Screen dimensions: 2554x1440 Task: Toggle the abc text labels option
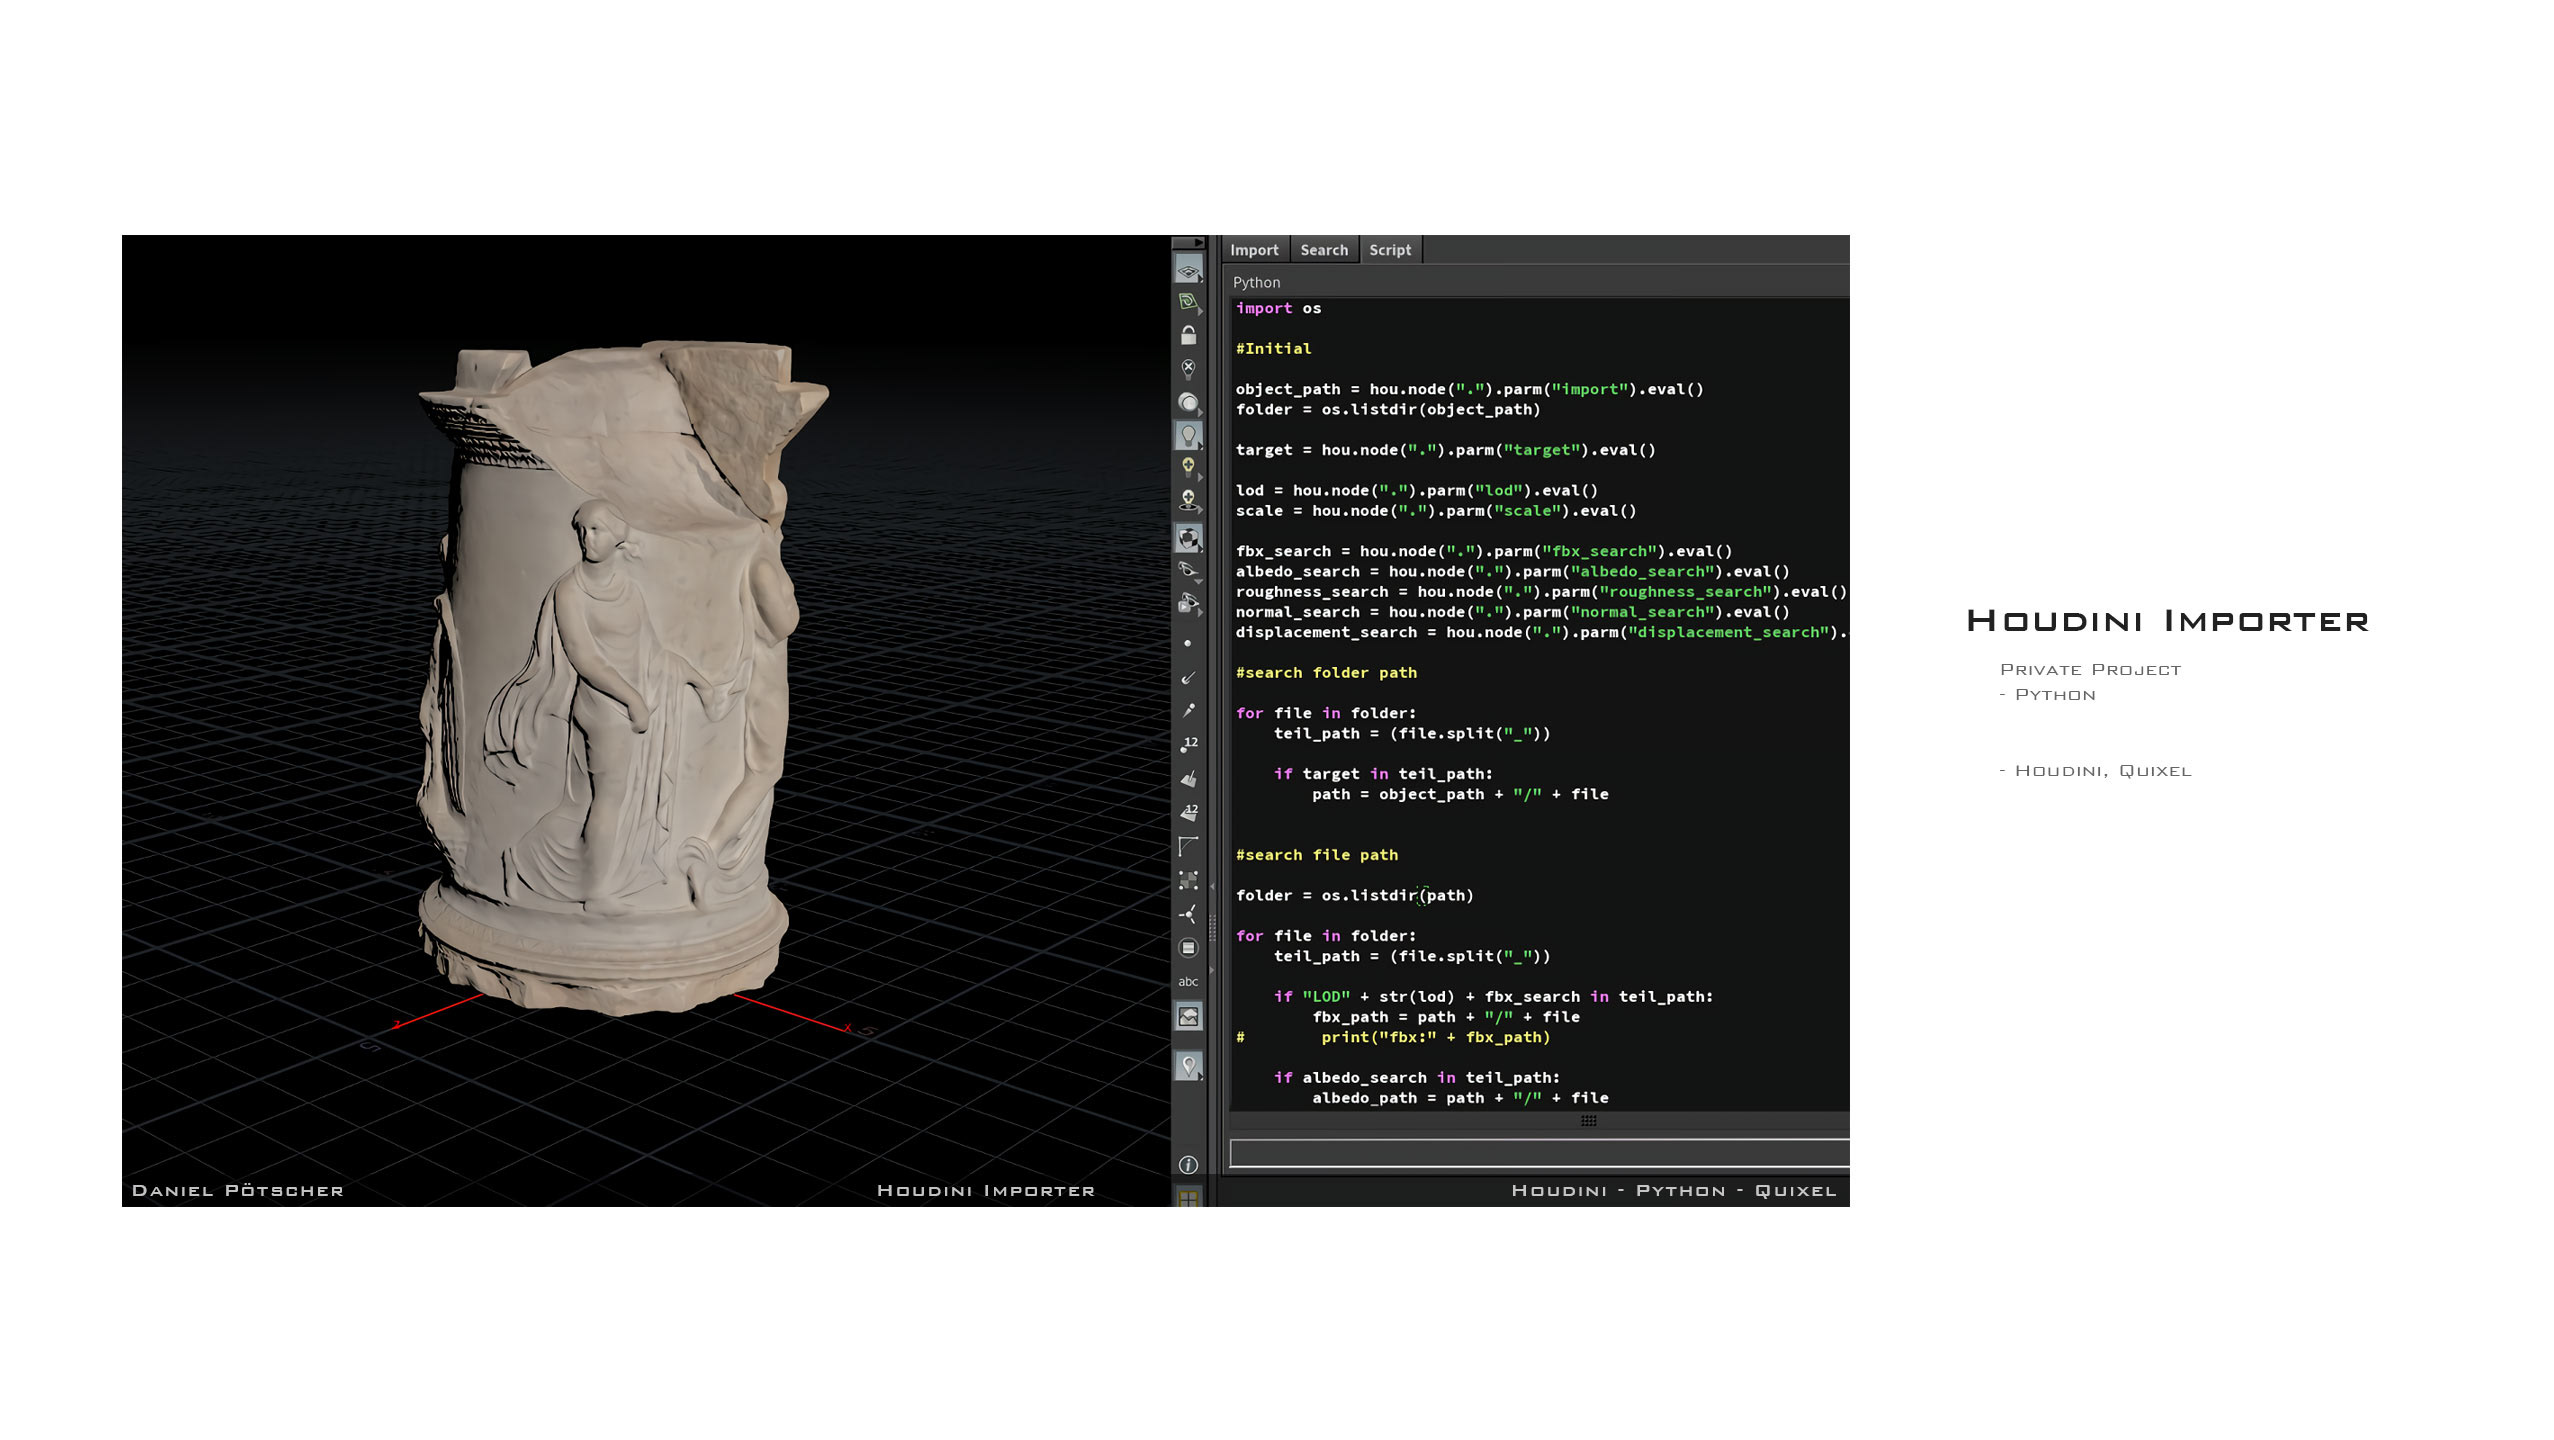(1188, 982)
